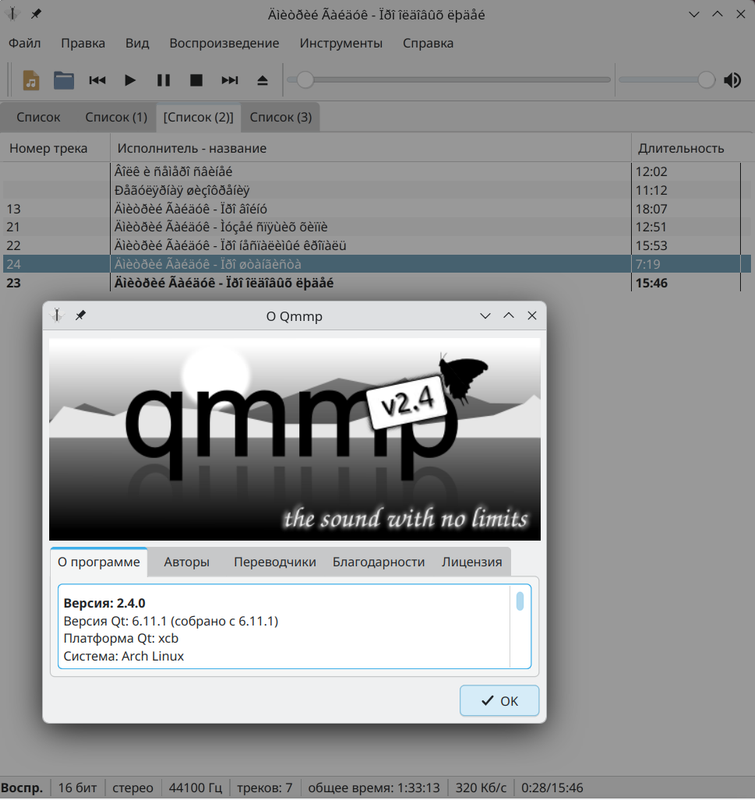Pause playback using the pause icon
Image resolution: width=755 pixels, height=800 pixels.
click(x=163, y=80)
